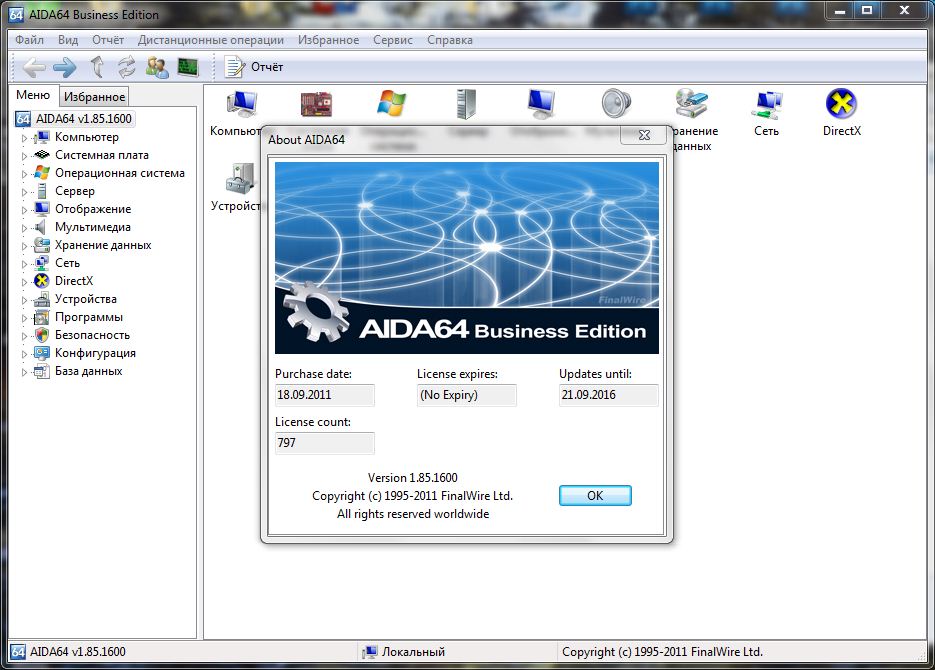Screen dimensions: 935x670
Task: Open the Сеть network icon in main panel
Action: pos(766,112)
